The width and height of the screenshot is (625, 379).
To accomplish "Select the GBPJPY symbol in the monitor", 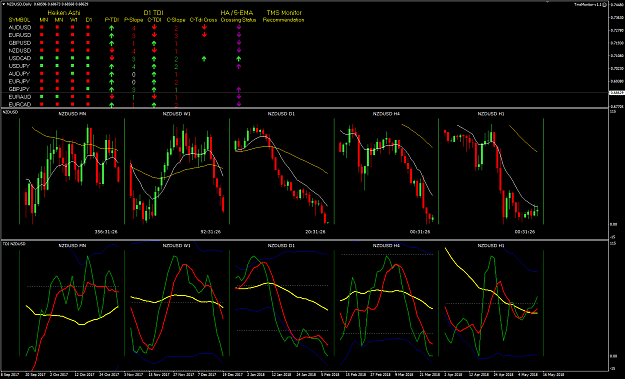I will pyautogui.click(x=19, y=89).
